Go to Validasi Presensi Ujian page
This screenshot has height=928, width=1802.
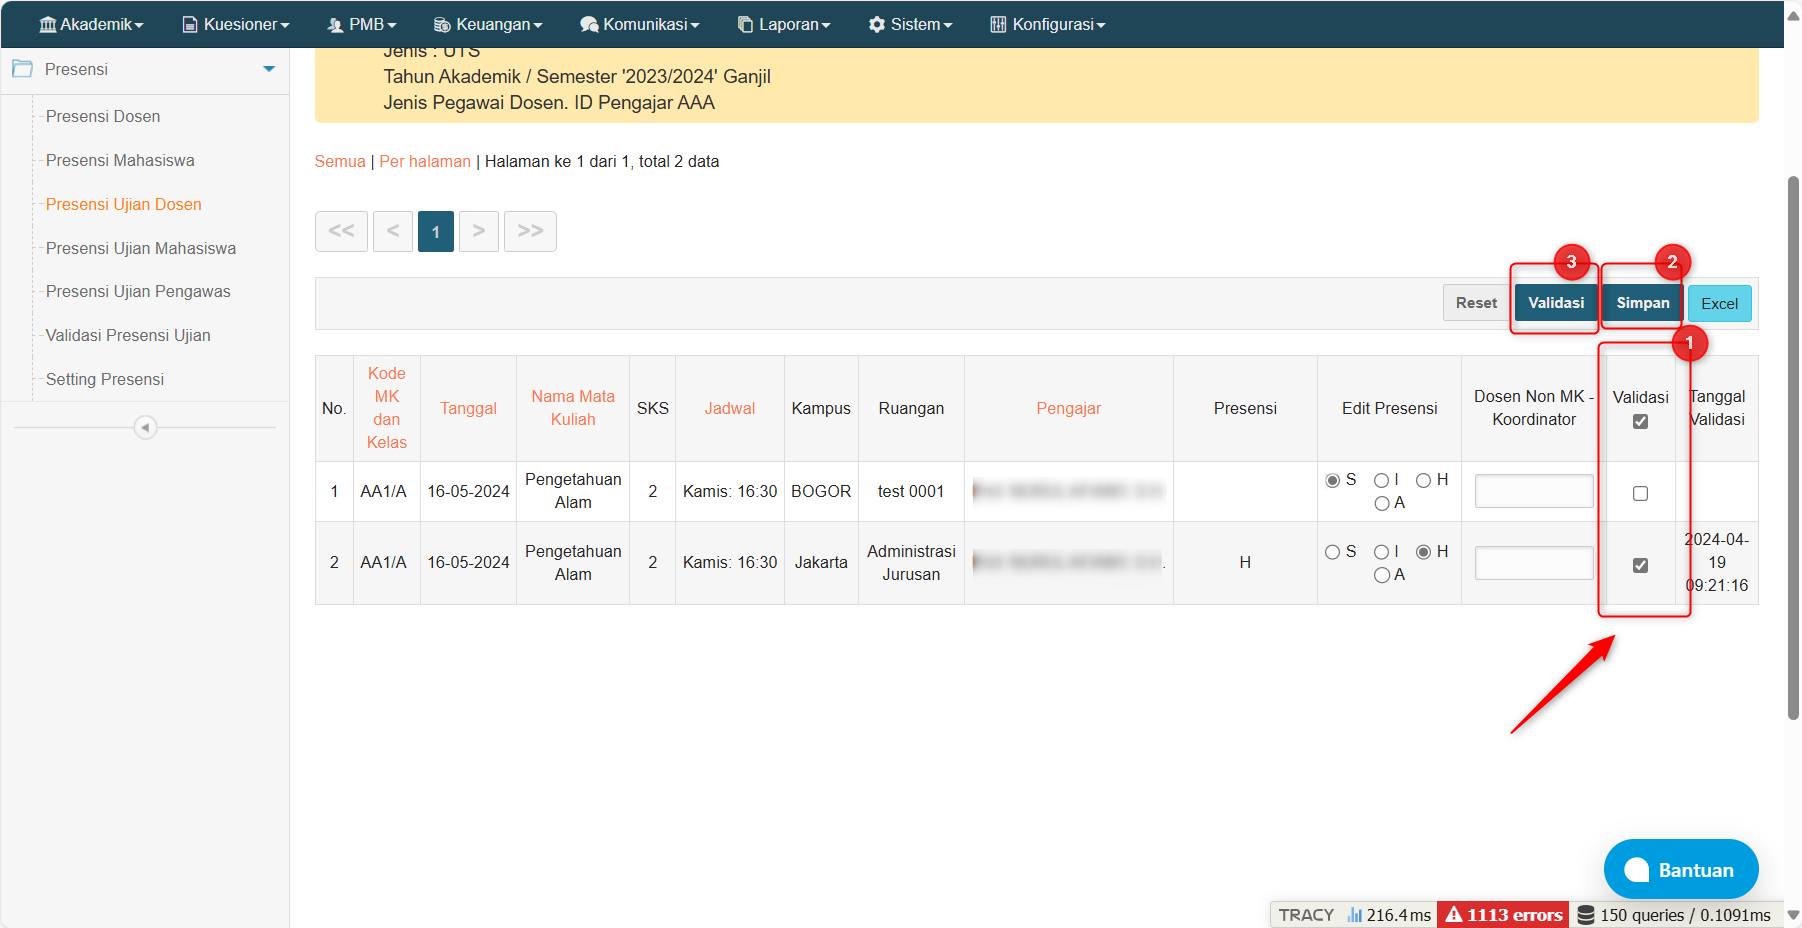(x=128, y=335)
